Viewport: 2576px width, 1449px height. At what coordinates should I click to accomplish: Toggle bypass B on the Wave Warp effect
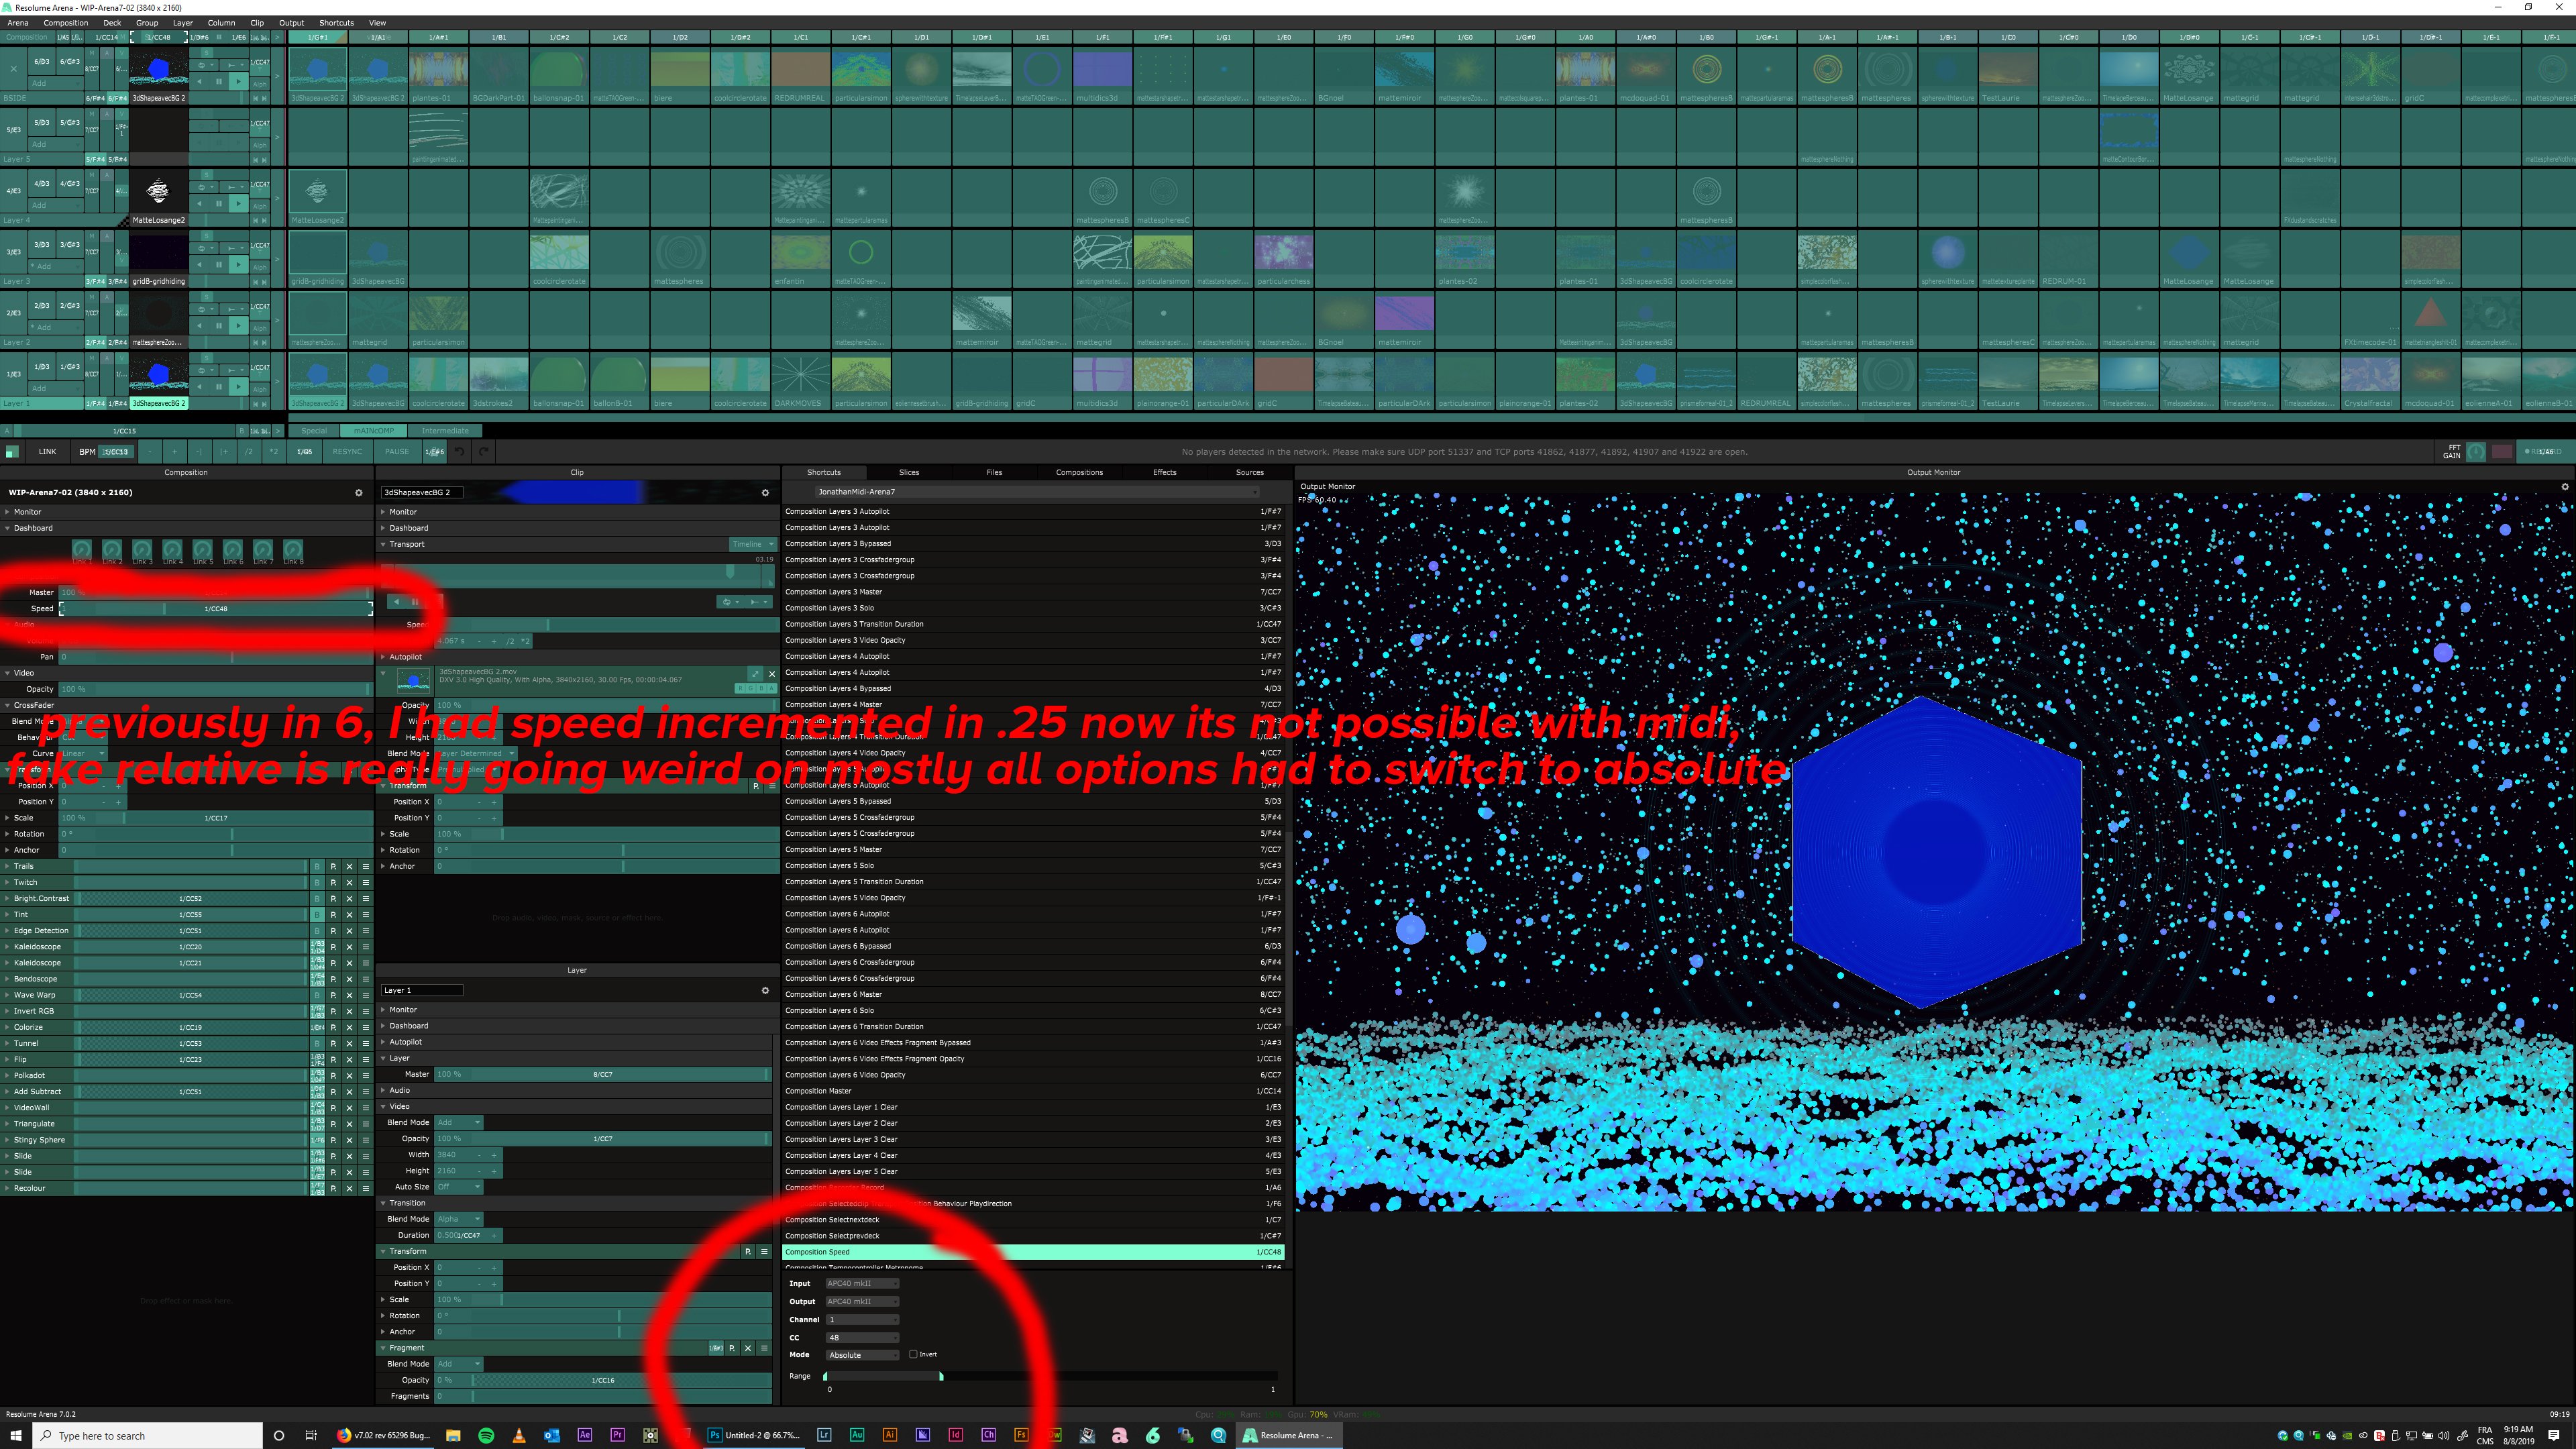[x=317, y=995]
